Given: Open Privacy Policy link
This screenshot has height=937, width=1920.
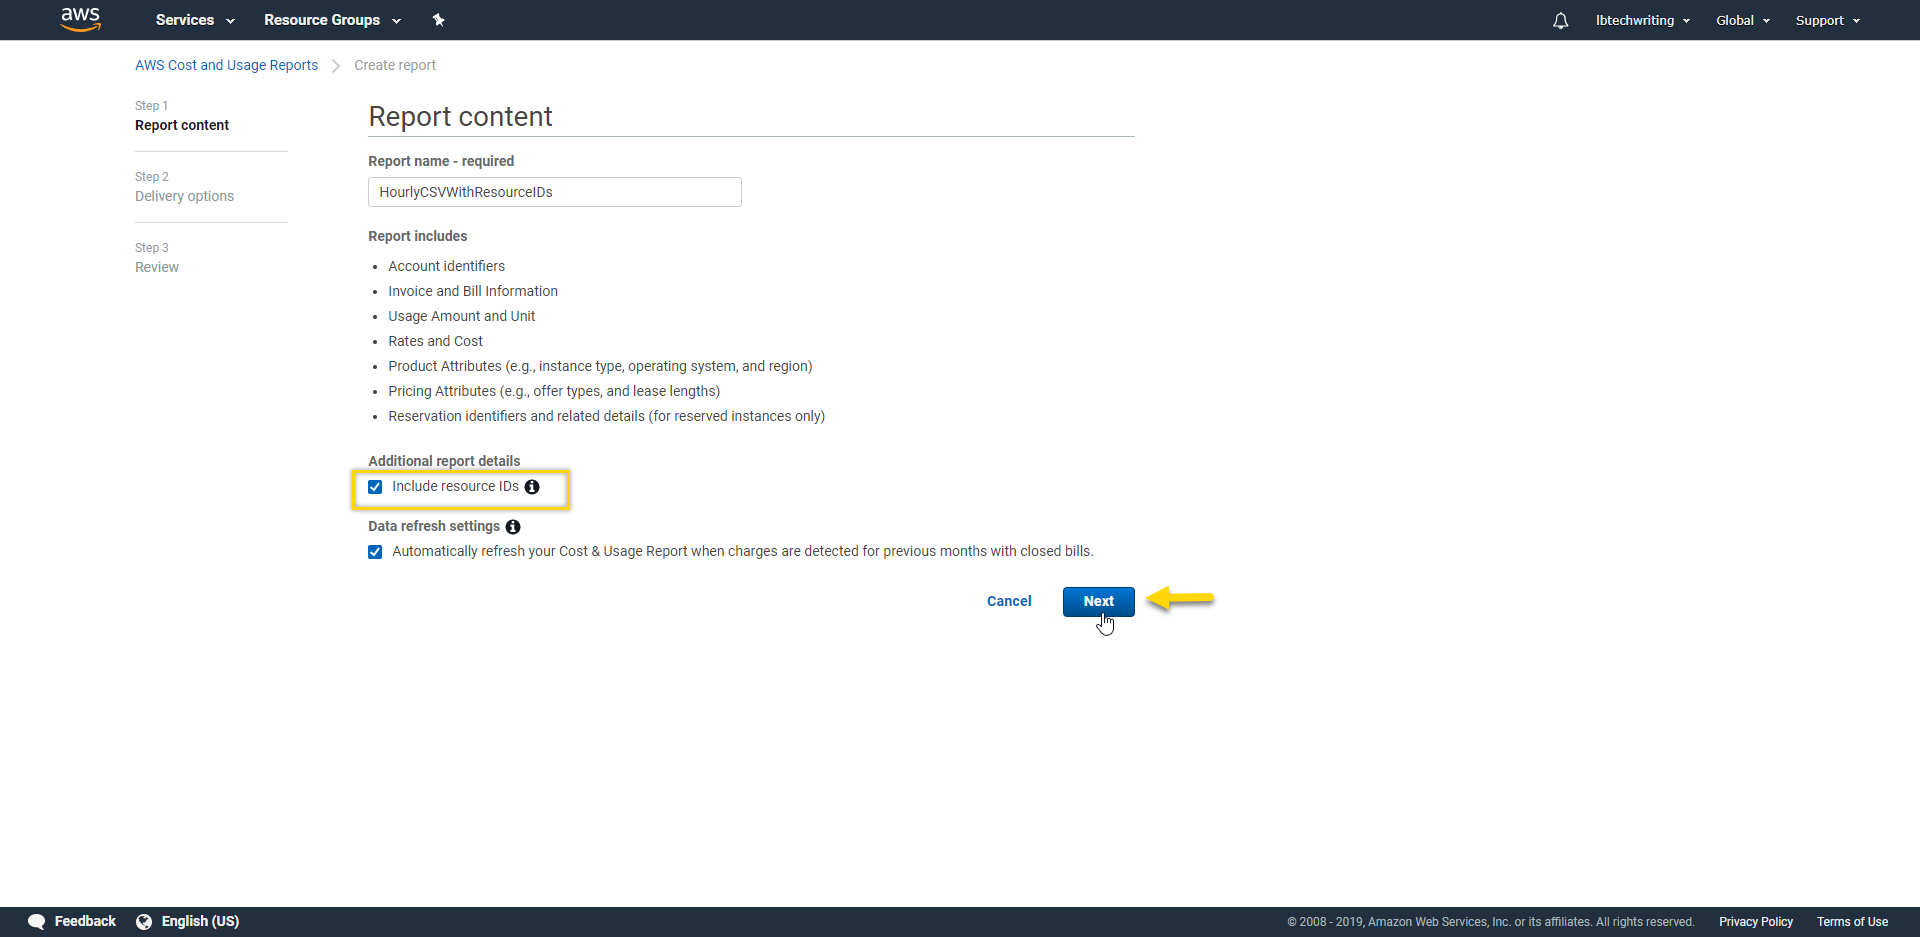Looking at the screenshot, I should (1755, 922).
